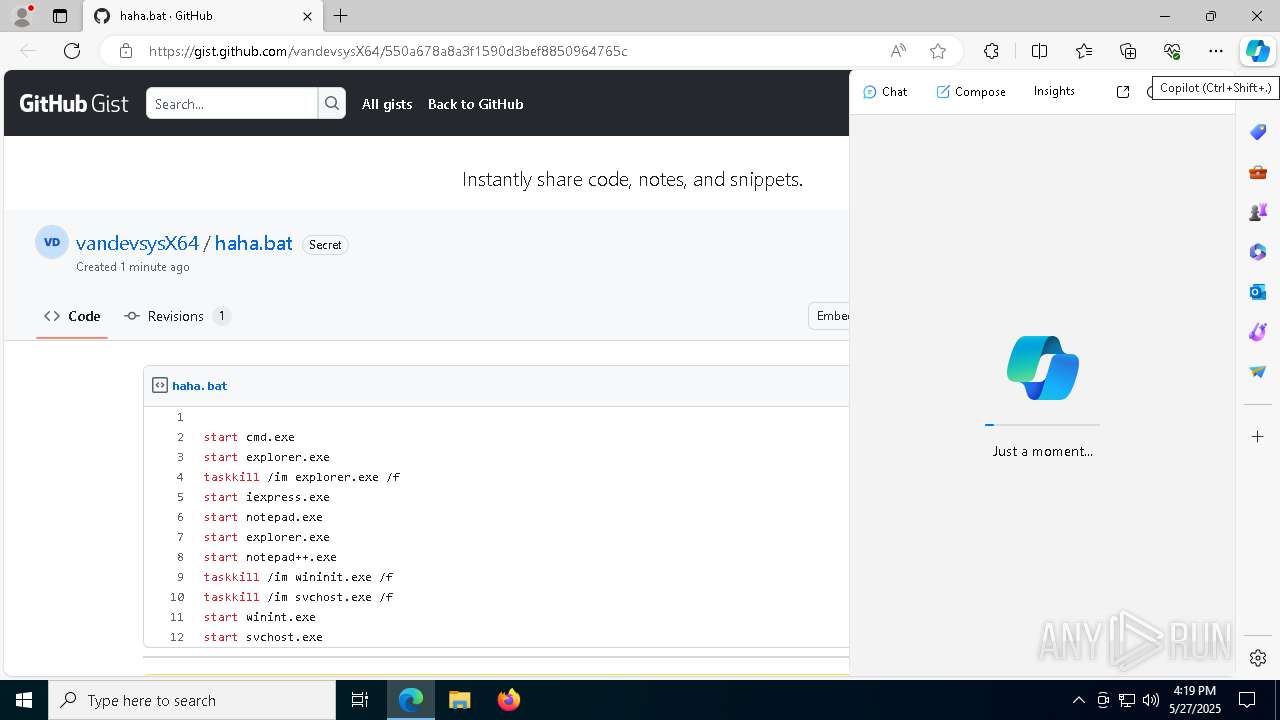Switch to the Chat tab in Copilot
The height and width of the screenshot is (720, 1280).
[x=885, y=91]
